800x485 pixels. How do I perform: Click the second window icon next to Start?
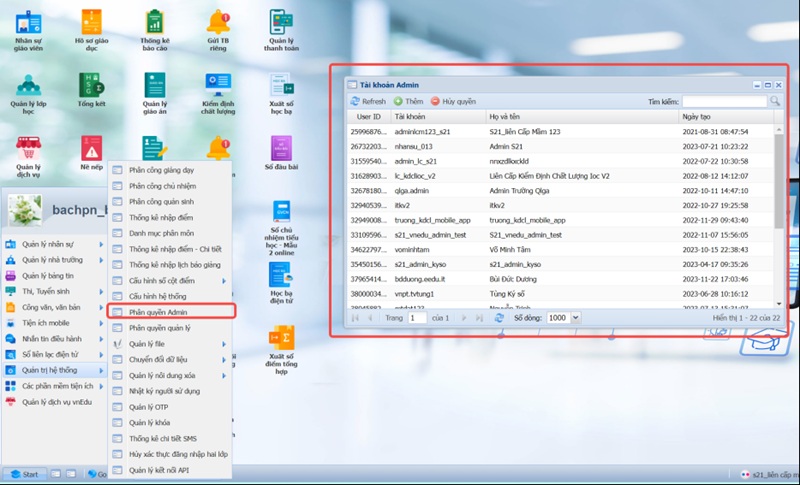[71, 474]
